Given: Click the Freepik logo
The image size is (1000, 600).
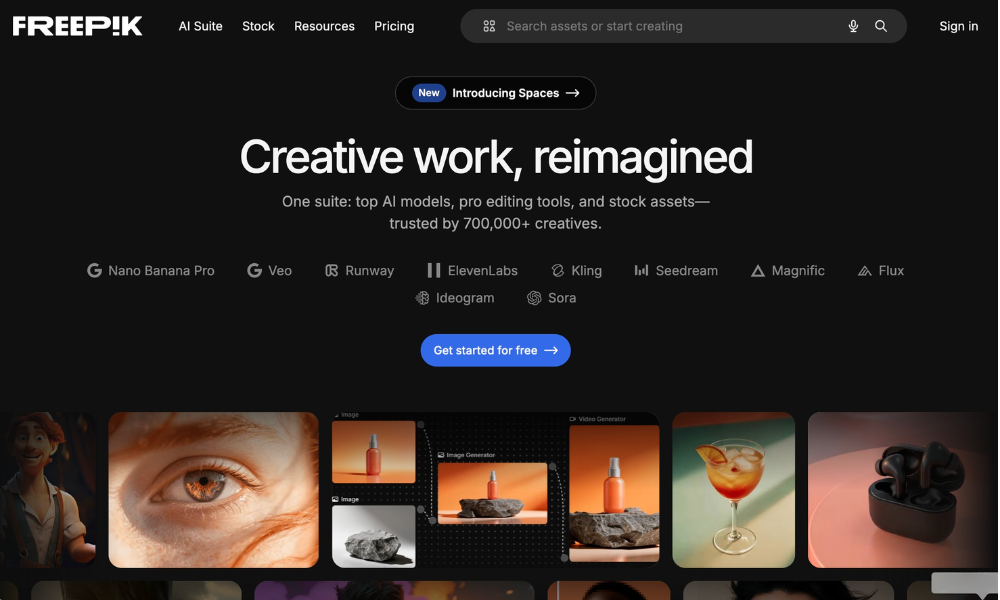Looking at the screenshot, I should click(x=78, y=26).
